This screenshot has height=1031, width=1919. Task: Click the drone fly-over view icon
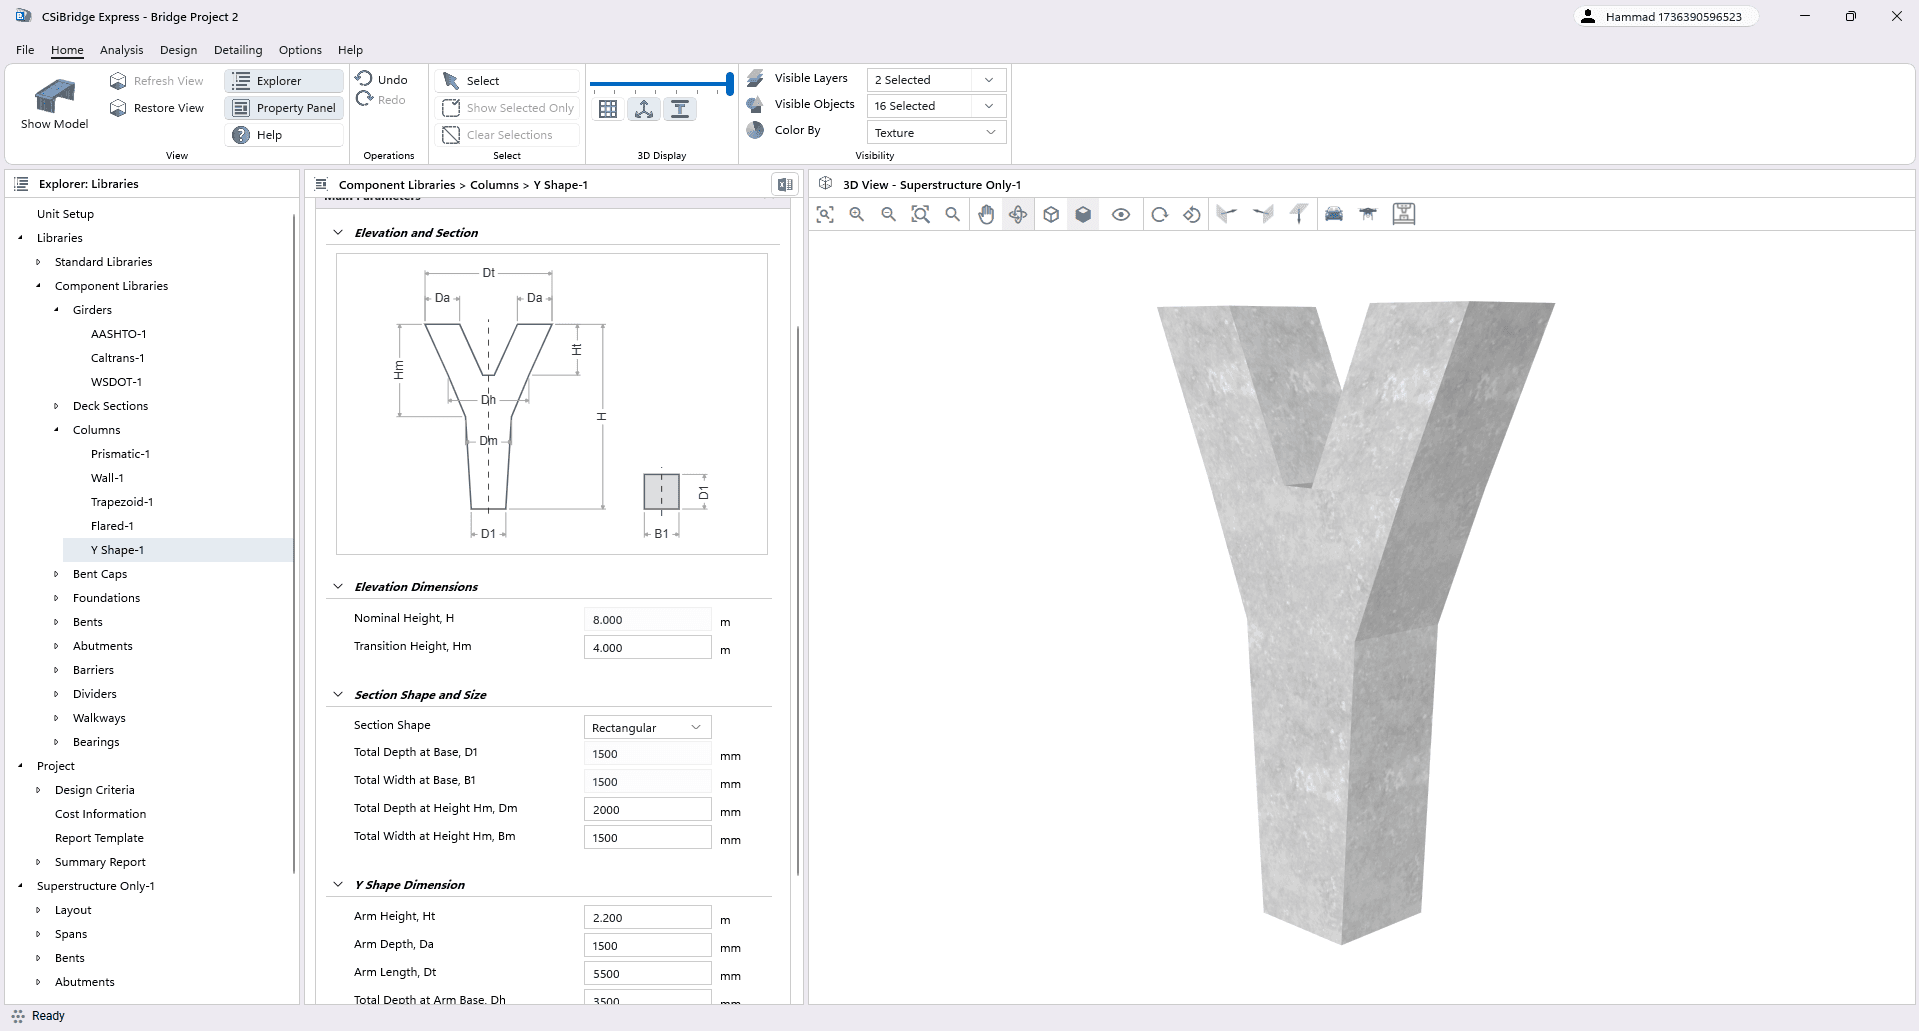pyautogui.click(x=1368, y=214)
